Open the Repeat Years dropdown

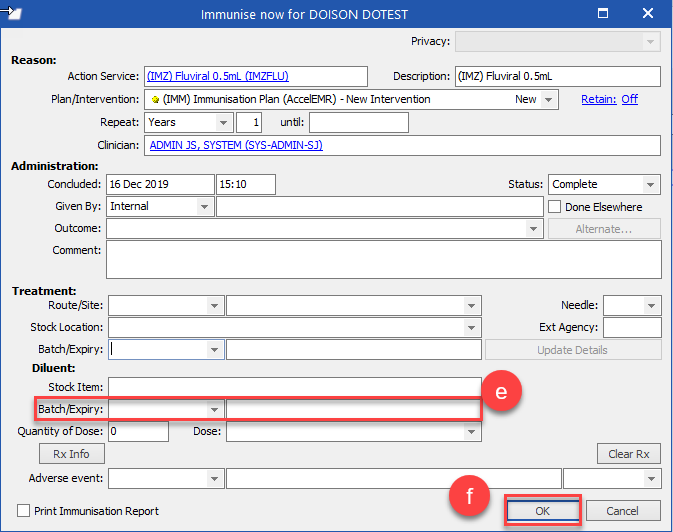point(223,123)
